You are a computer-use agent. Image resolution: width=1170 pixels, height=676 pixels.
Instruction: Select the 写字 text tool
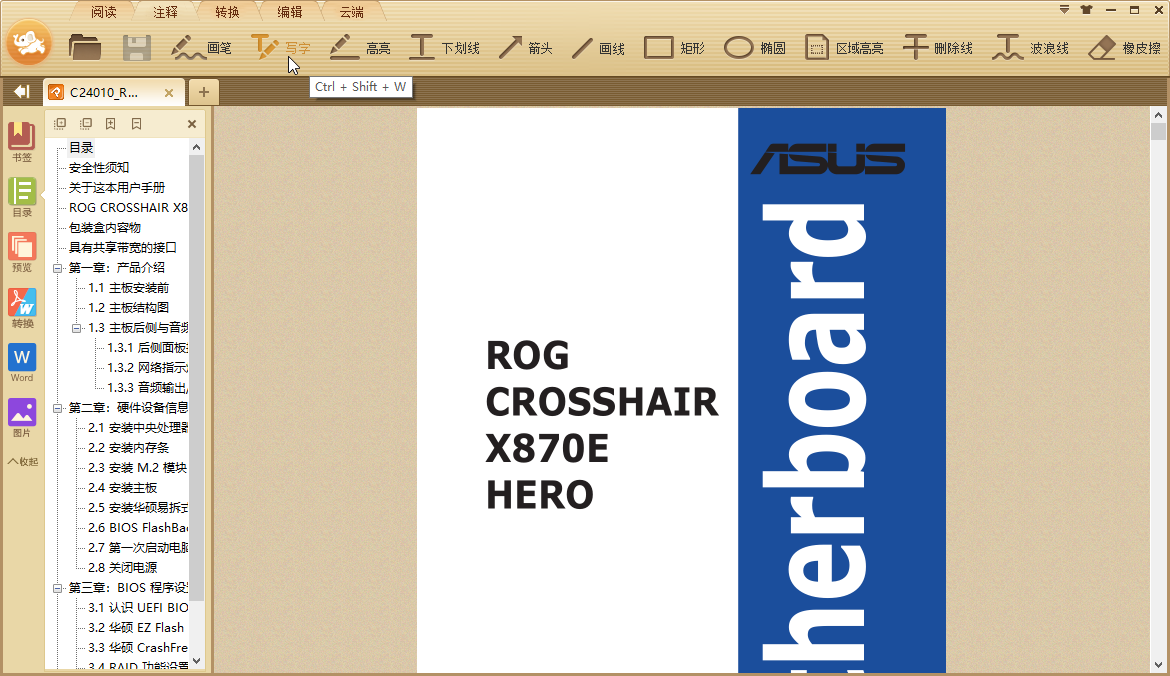click(x=280, y=48)
